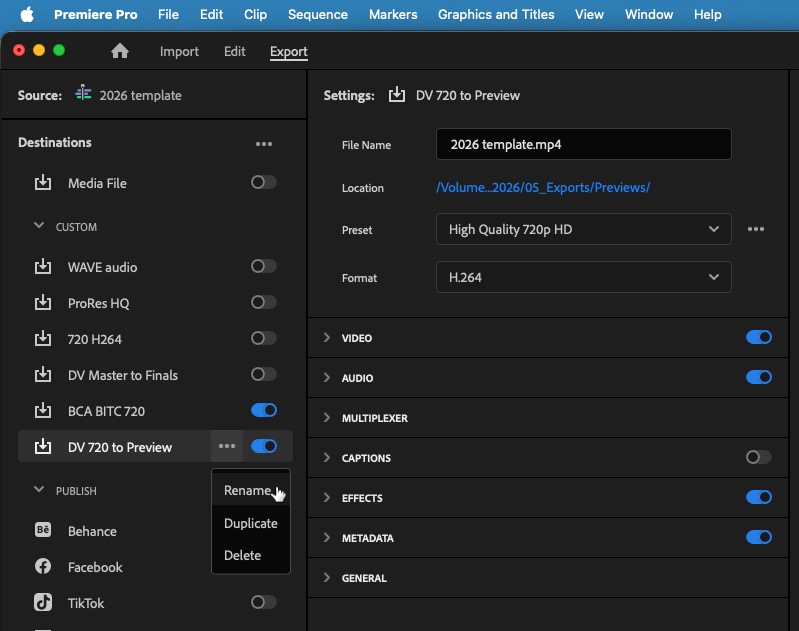Open preset more options ellipsis
799x631 pixels.
[x=756, y=229]
